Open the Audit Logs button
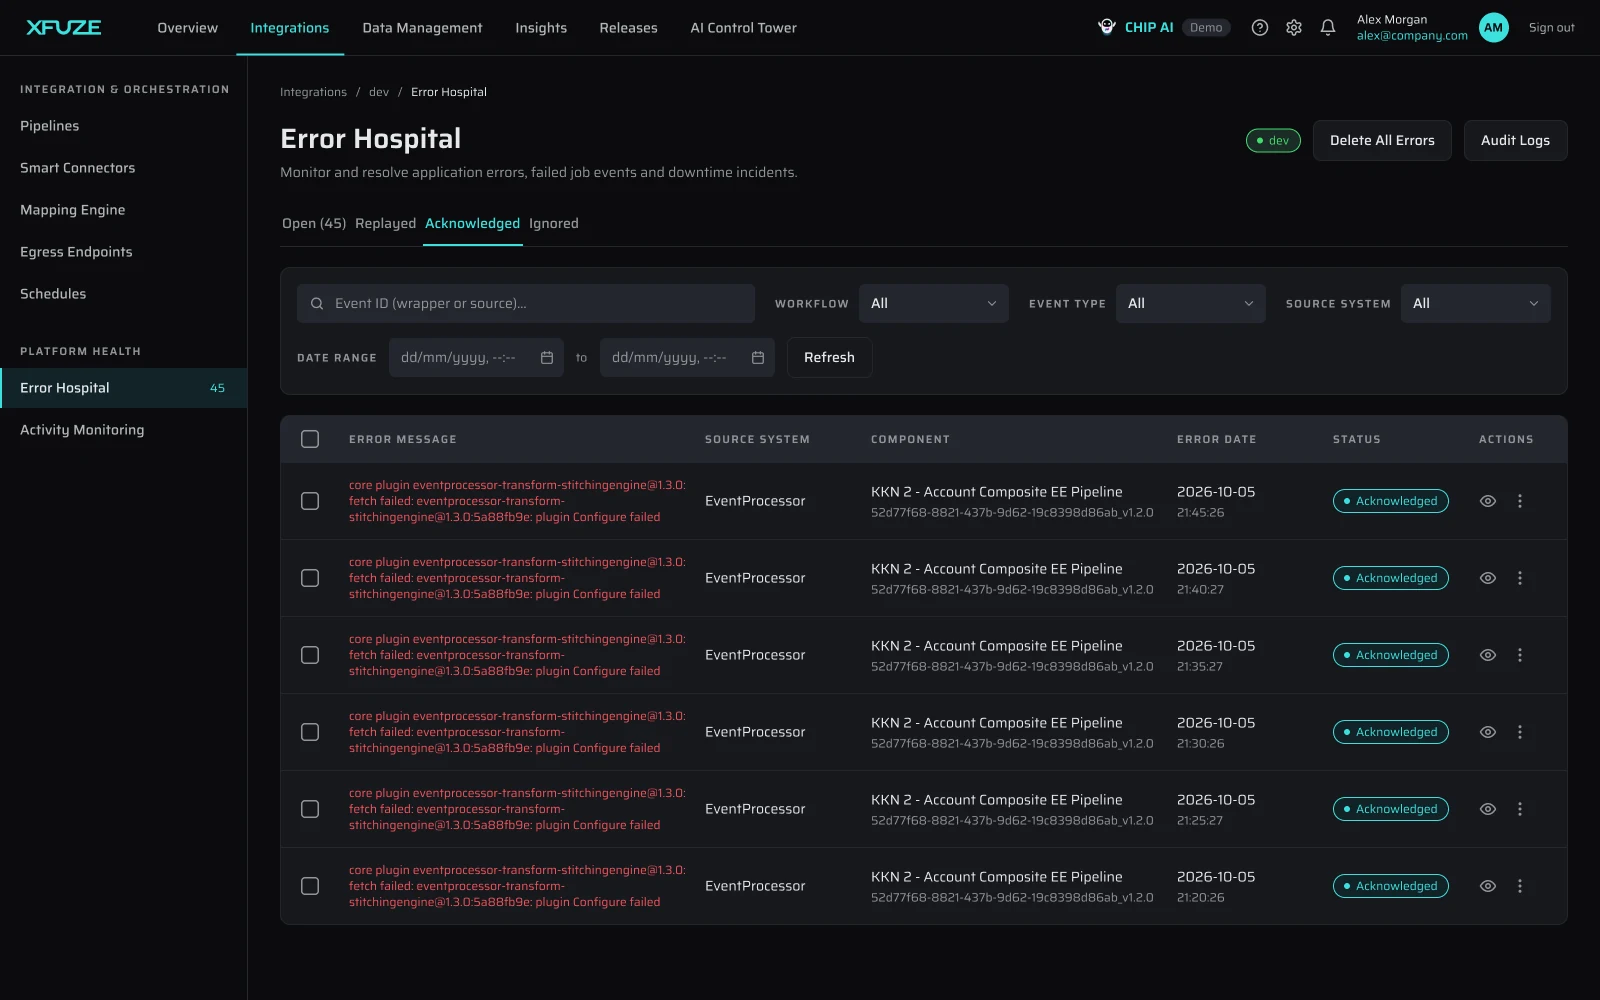Screen dimensions: 1600x1000 click(1515, 140)
